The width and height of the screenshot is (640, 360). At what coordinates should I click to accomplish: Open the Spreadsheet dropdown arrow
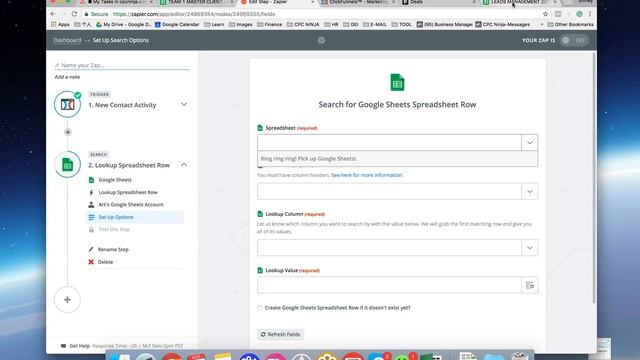[x=529, y=142]
